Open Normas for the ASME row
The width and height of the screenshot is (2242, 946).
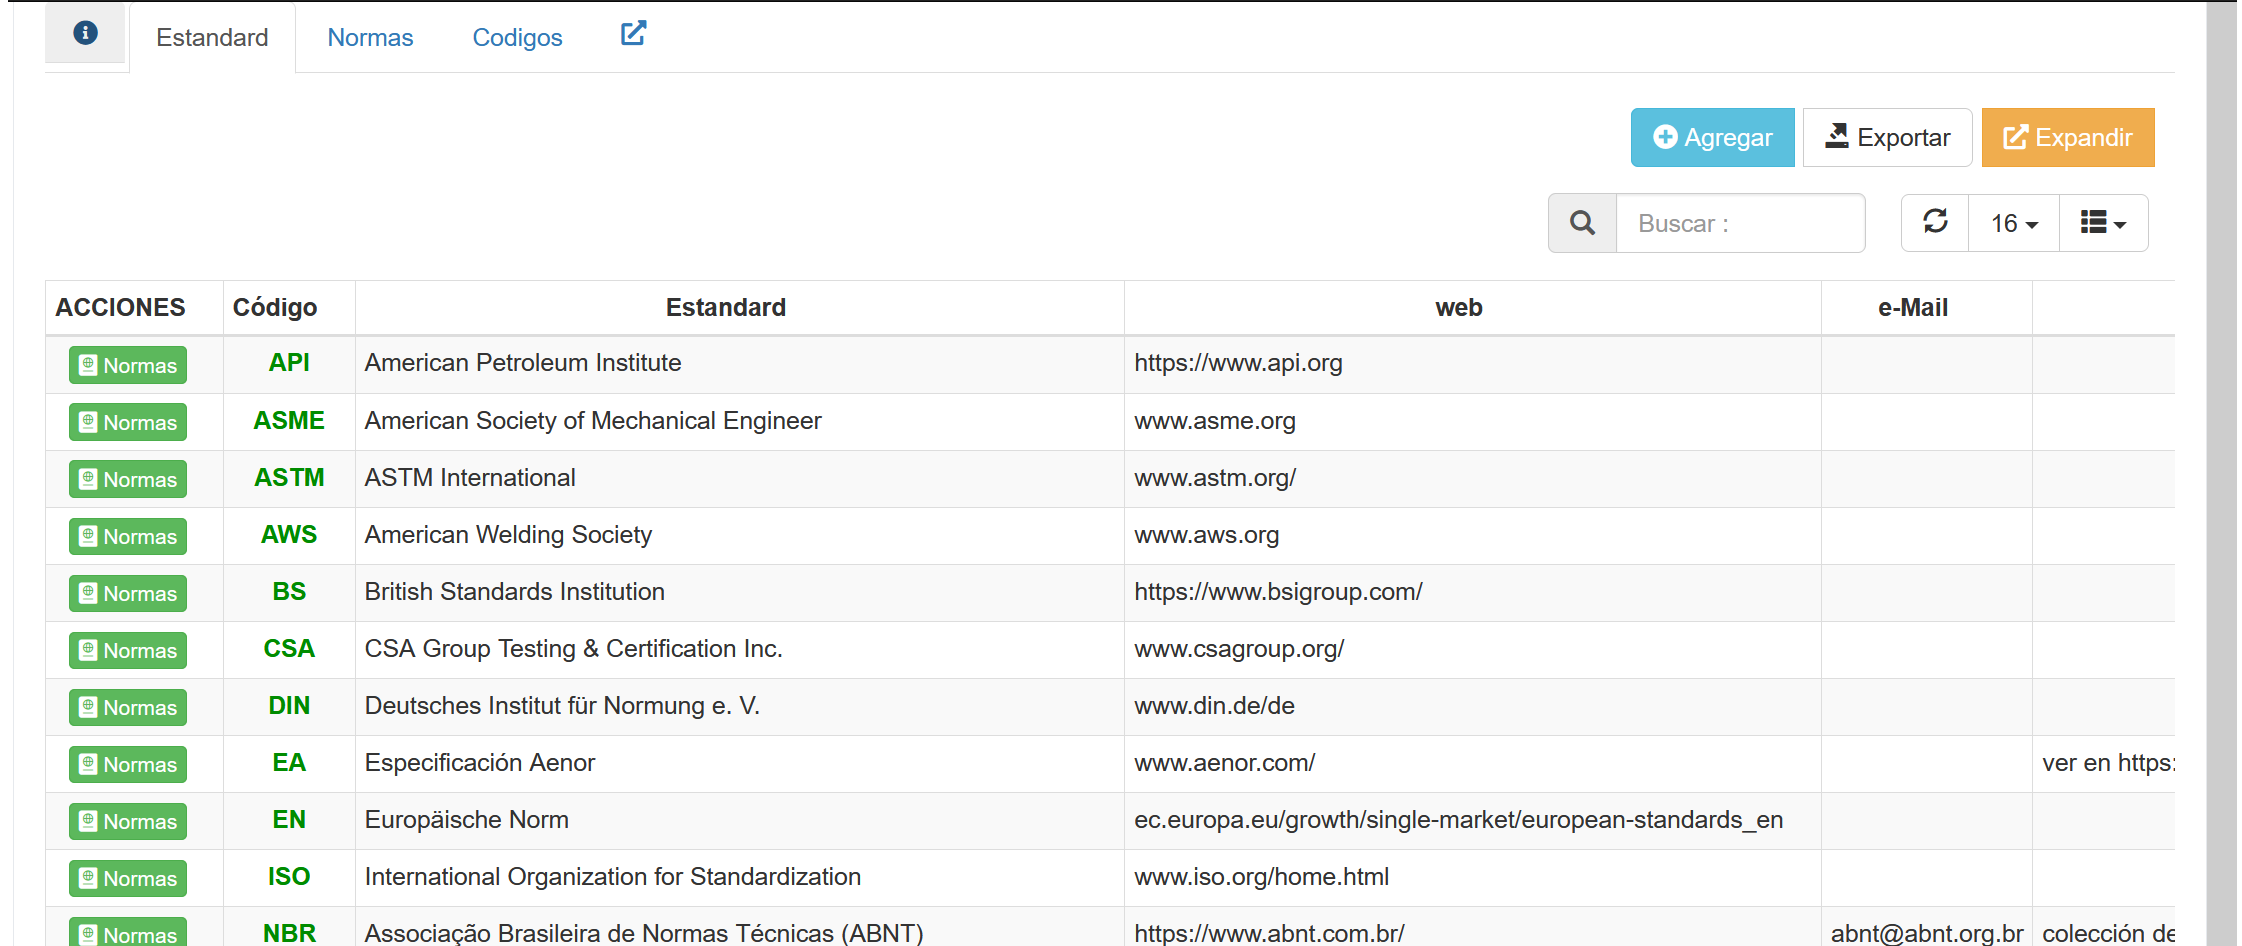click(x=128, y=422)
